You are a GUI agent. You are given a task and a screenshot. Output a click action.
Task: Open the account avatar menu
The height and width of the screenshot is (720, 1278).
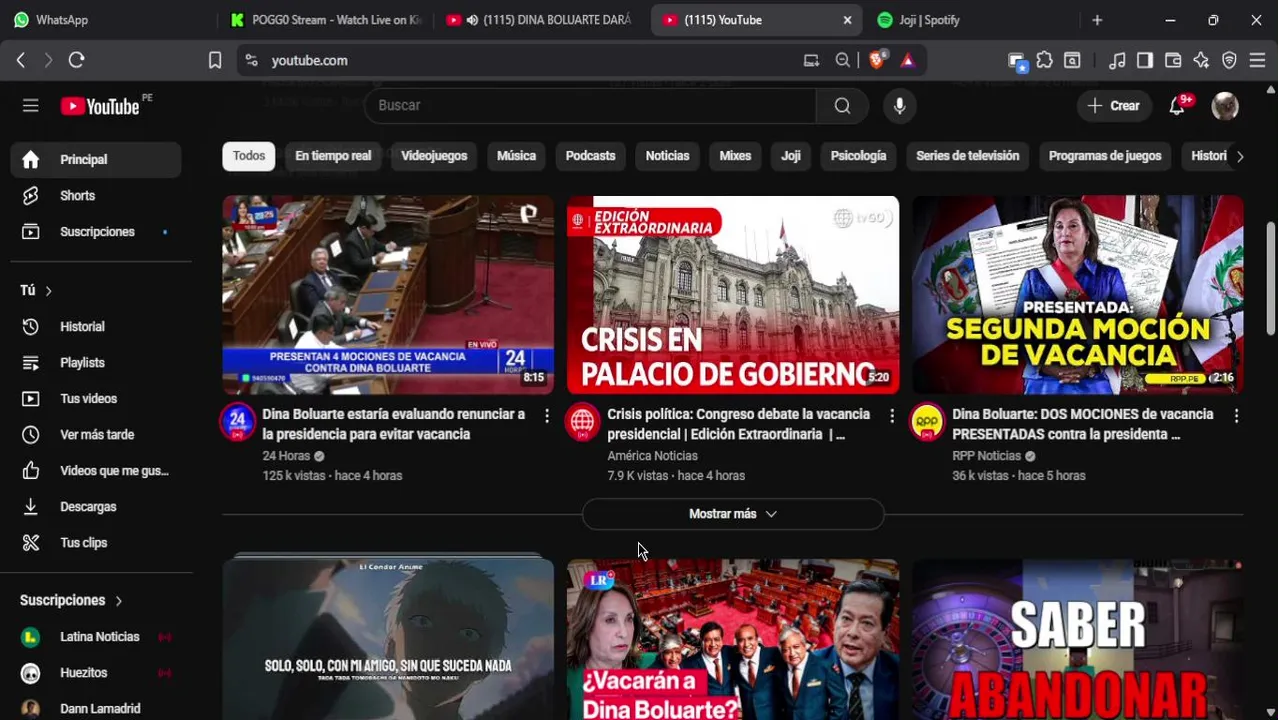(x=1225, y=106)
